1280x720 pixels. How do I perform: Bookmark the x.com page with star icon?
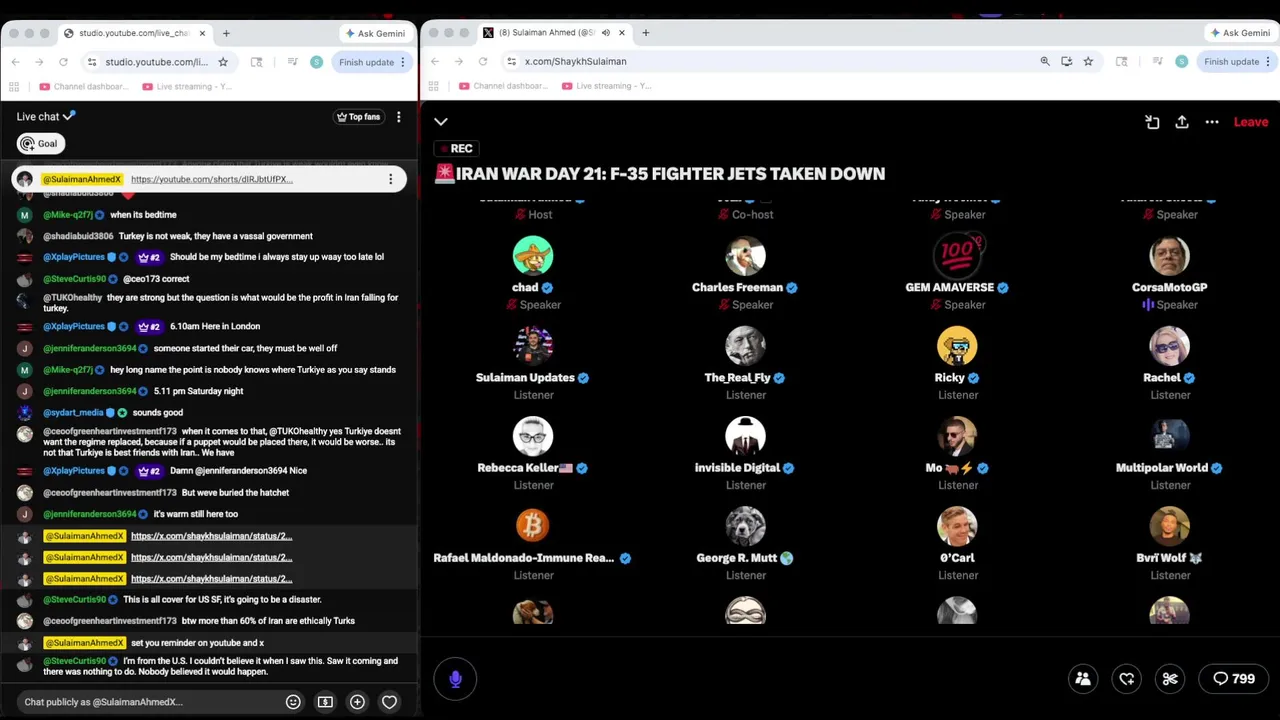[1088, 62]
